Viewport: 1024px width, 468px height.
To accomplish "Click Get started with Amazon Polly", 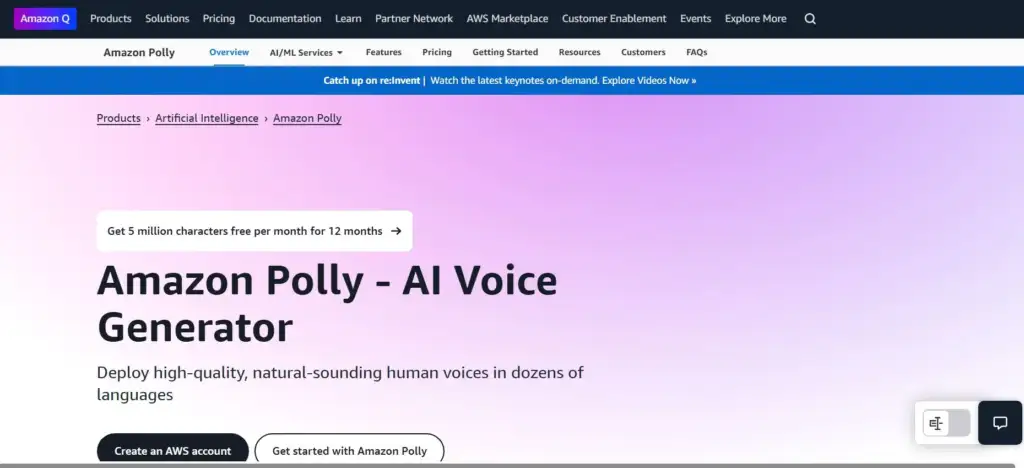I will (349, 450).
